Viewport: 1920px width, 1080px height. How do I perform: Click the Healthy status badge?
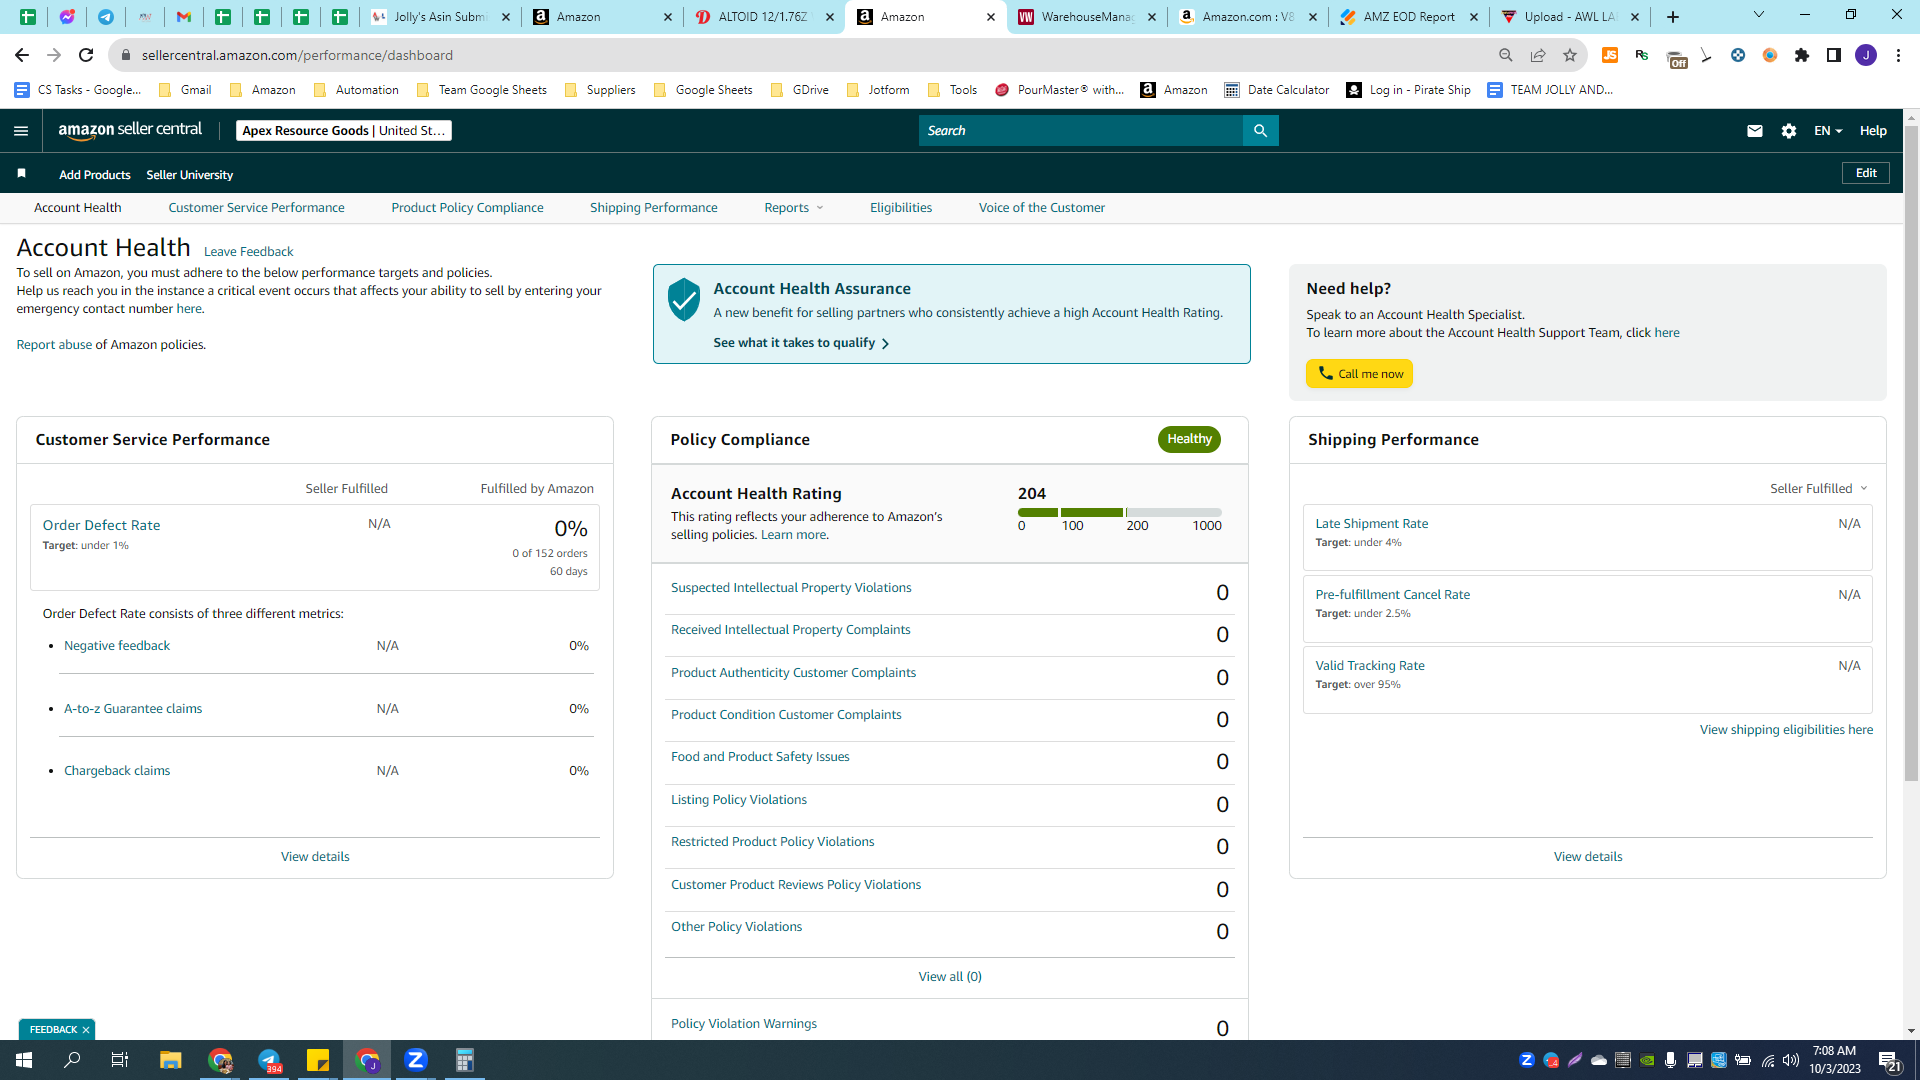point(1189,439)
